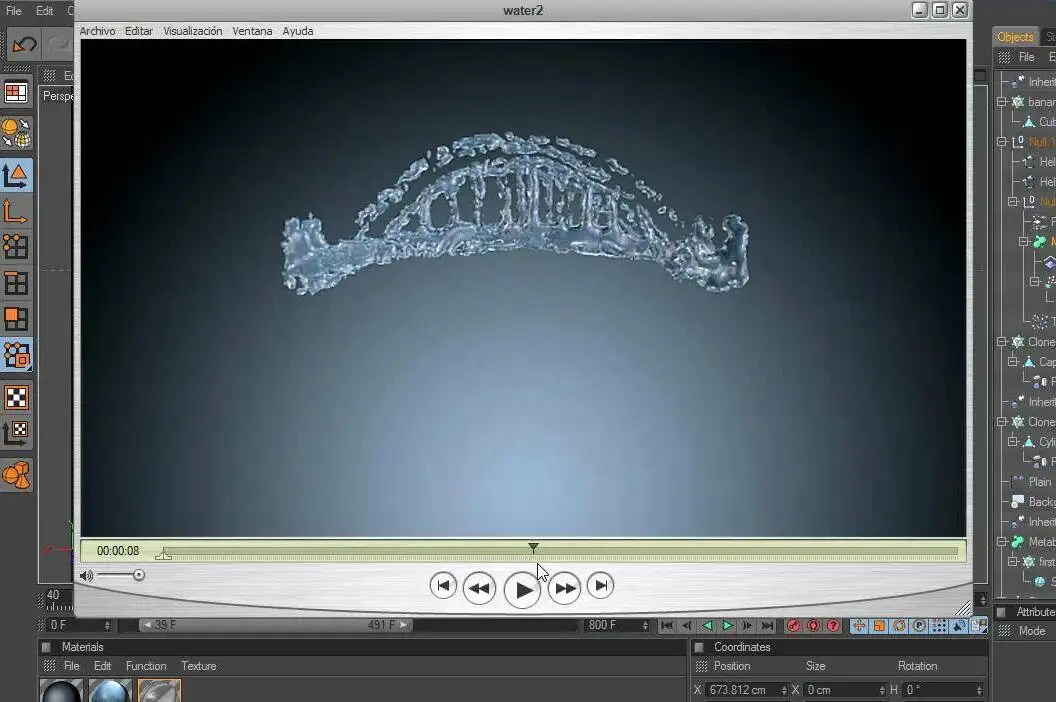
Task: Open the Object Manager File menu
Action: tap(1026, 57)
